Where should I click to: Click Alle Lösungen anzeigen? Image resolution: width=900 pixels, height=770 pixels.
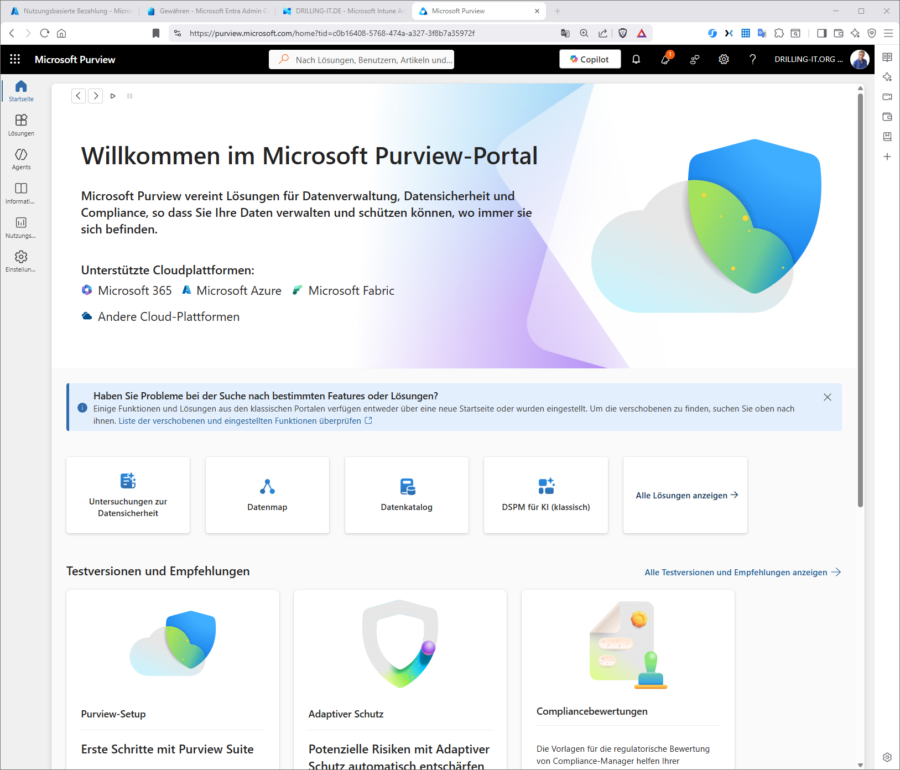pyautogui.click(x=685, y=495)
